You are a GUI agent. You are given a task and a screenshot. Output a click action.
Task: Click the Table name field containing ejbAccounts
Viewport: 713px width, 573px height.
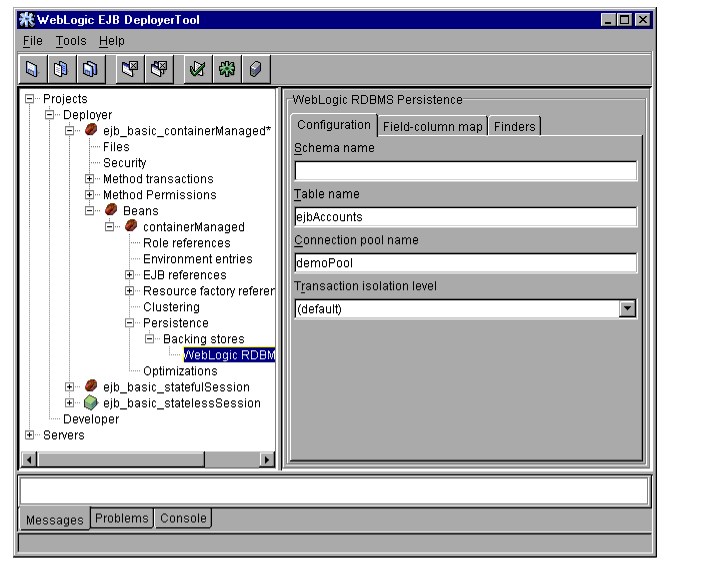click(466, 217)
